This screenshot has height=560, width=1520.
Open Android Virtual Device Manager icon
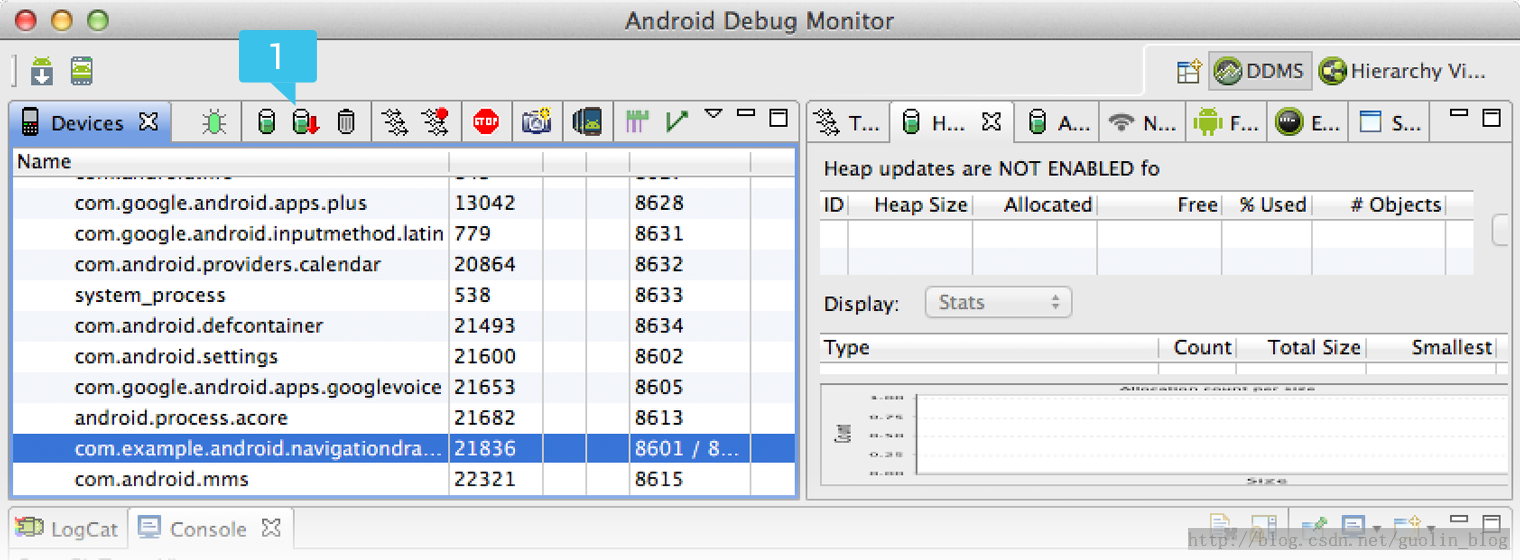[x=82, y=71]
